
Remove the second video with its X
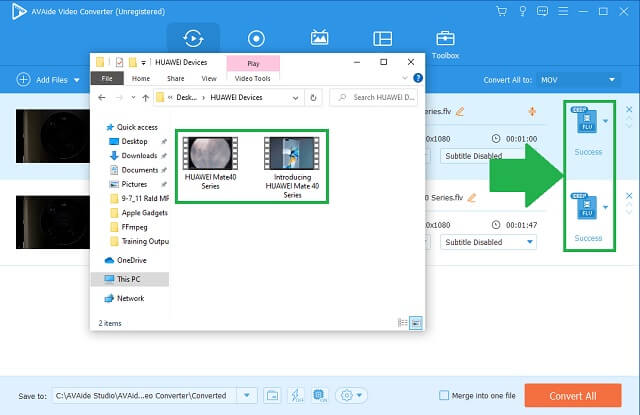coord(629,196)
